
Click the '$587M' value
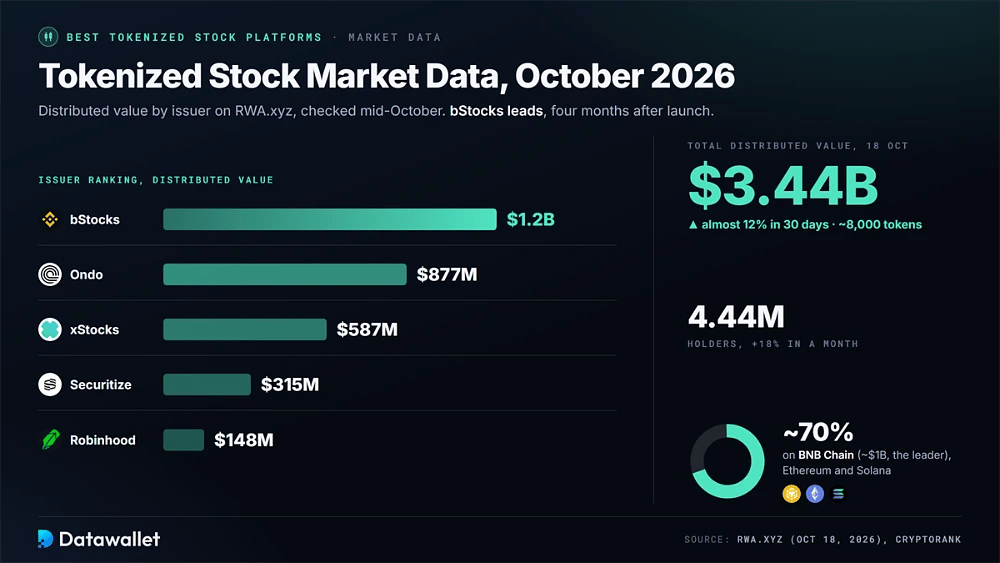point(367,330)
